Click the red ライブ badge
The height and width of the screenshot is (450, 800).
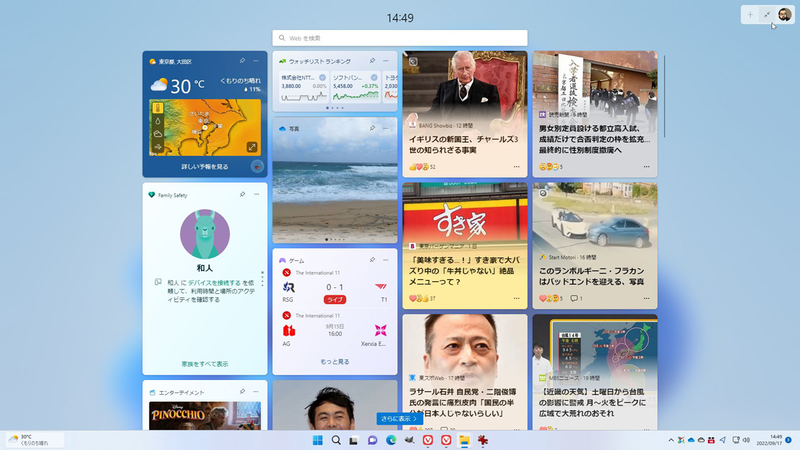(335, 299)
